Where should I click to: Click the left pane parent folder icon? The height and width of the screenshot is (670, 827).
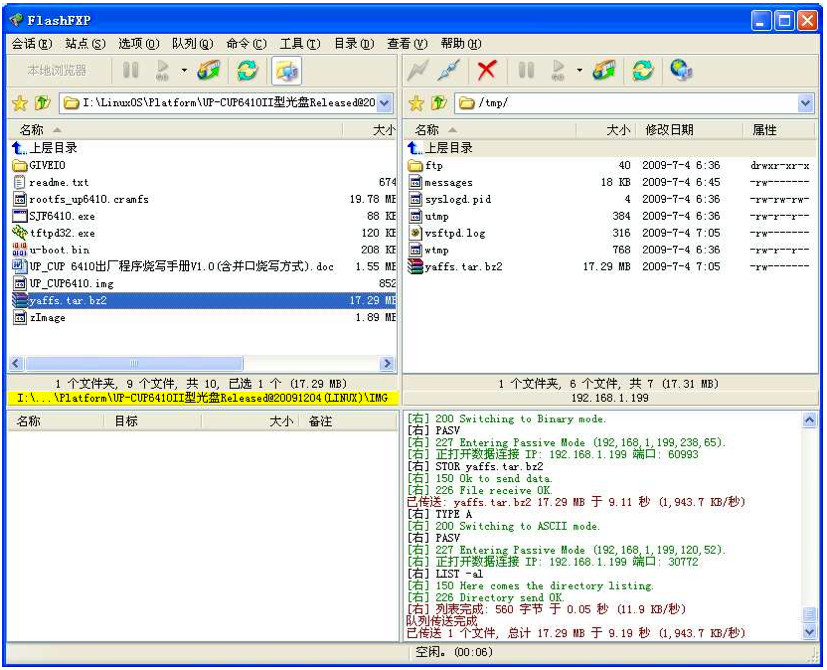43,103
